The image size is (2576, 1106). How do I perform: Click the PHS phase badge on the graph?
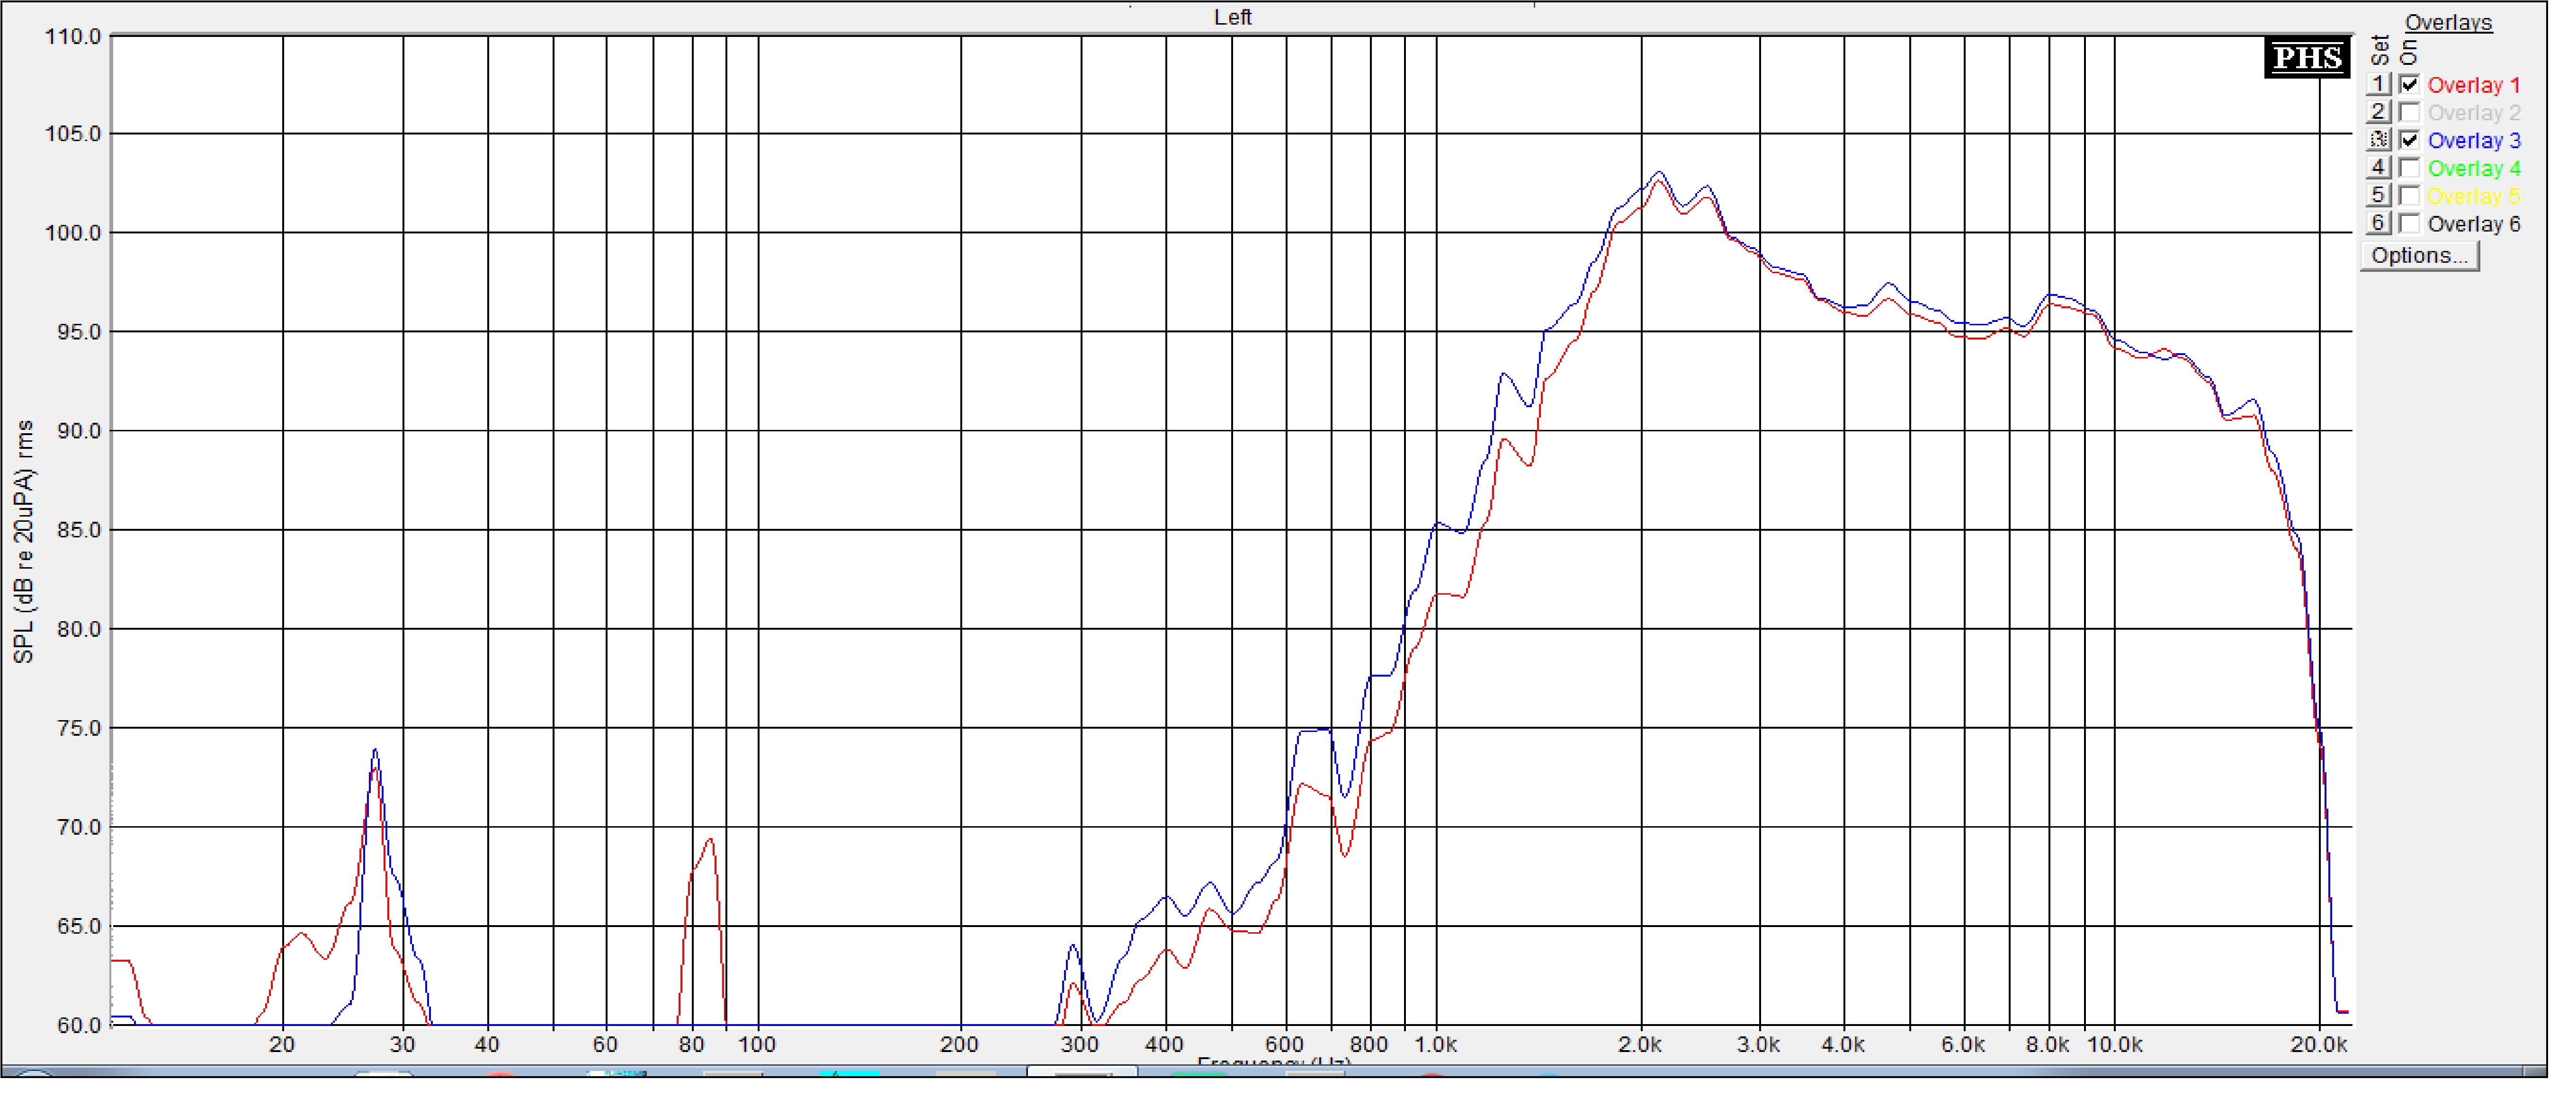(2306, 58)
